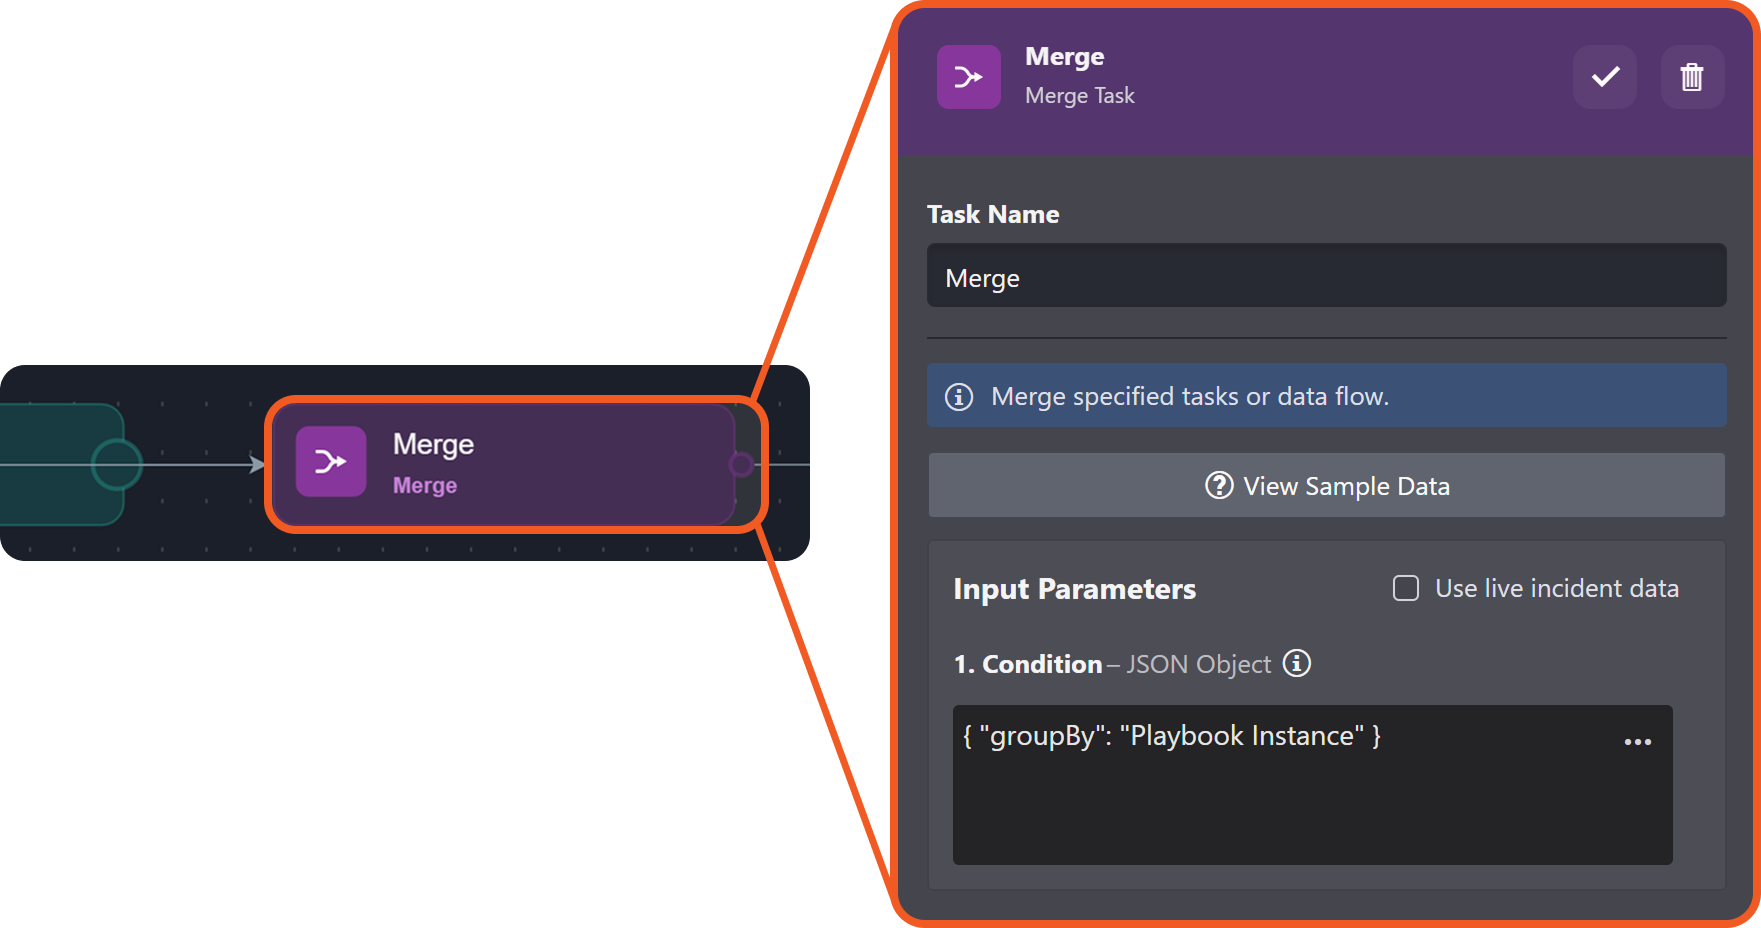1761x928 pixels.
Task: Click the Input Parameters heading
Action: pos(1074,589)
